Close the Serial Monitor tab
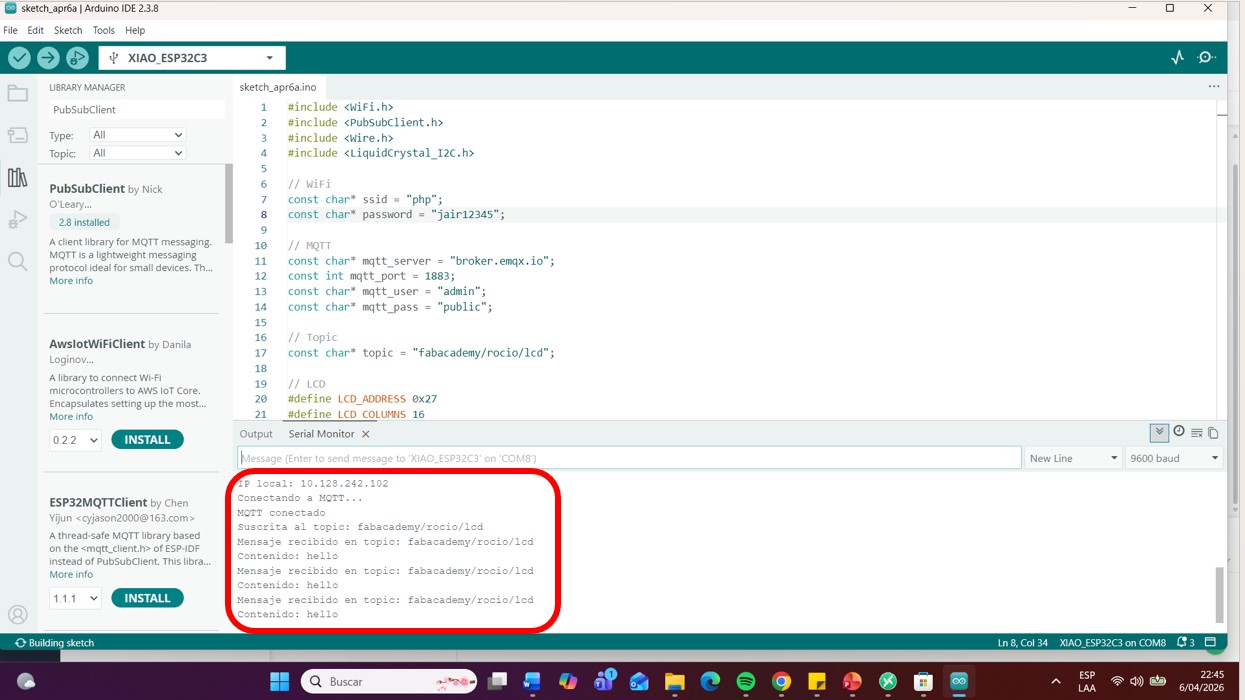The height and width of the screenshot is (700, 1245). click(366, 434)
